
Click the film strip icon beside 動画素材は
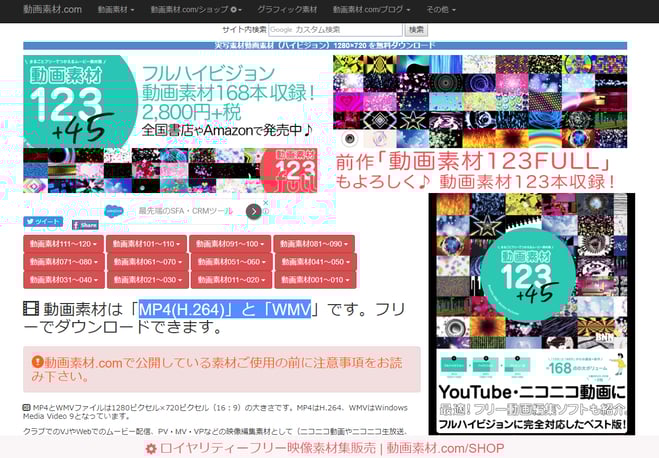click(x=31, y=309)
